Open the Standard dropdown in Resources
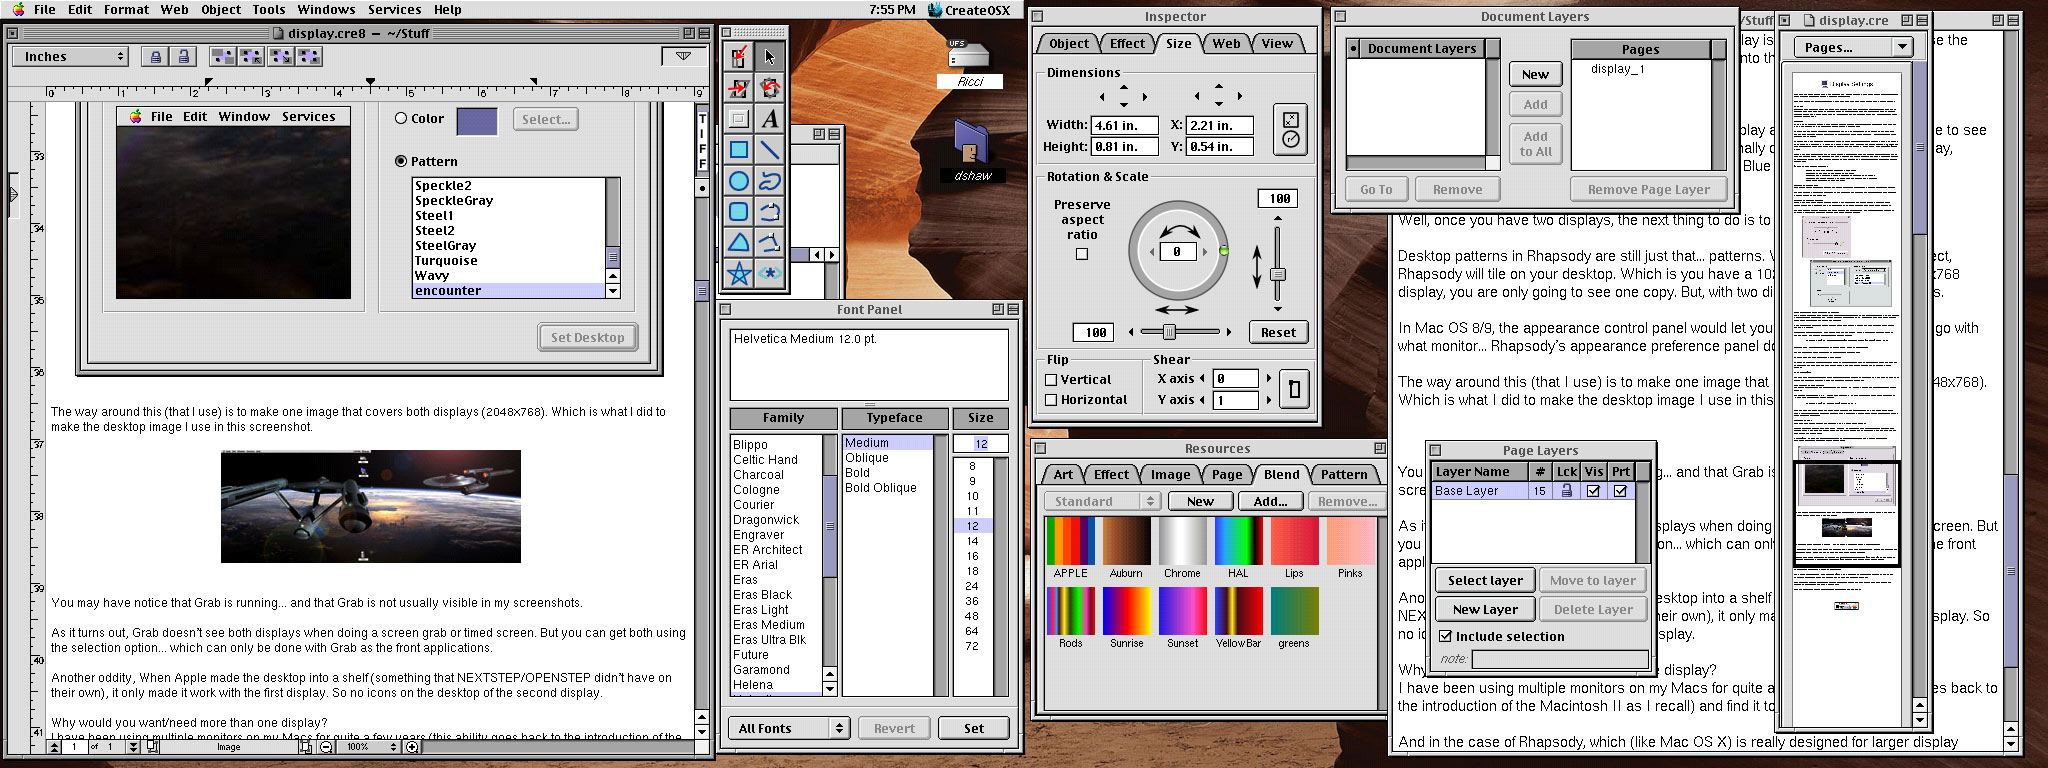This screenshot has width=2048, height=768. [x=1101, y=501]
